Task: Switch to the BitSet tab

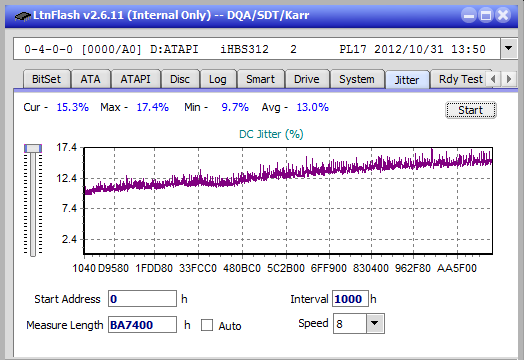Action: [x=46, y=79]
